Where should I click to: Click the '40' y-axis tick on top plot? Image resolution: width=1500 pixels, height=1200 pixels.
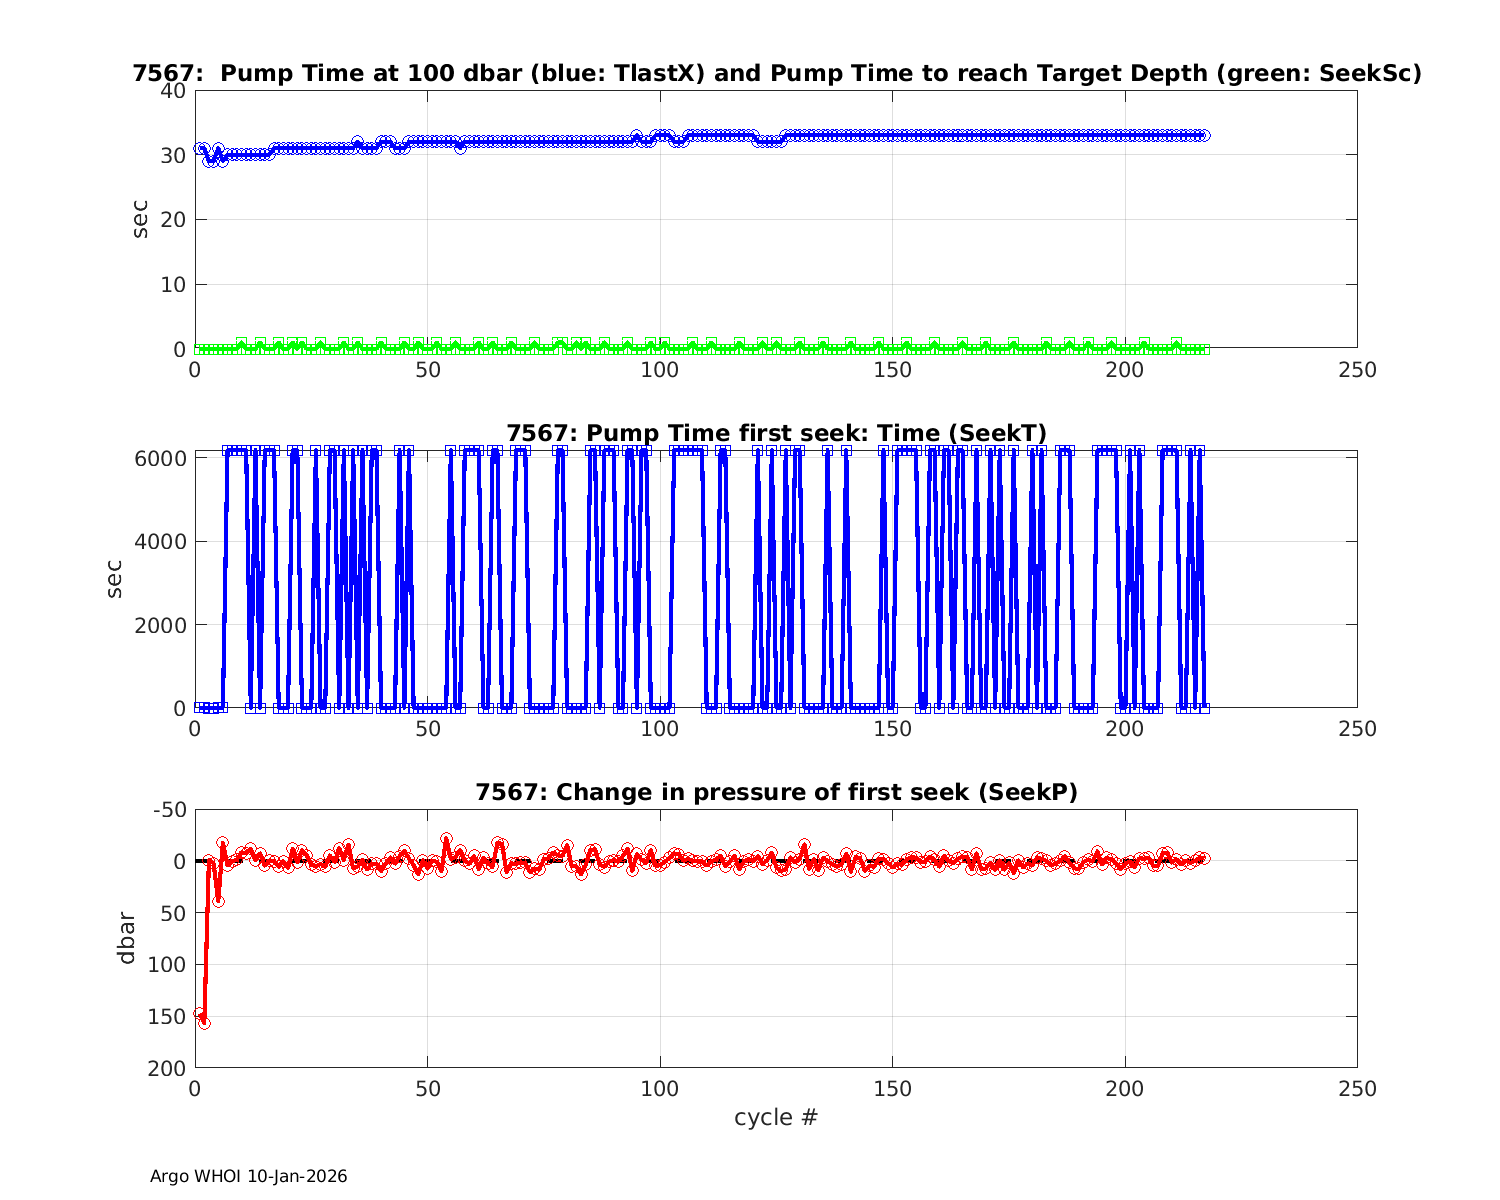(x=173, y=91)
